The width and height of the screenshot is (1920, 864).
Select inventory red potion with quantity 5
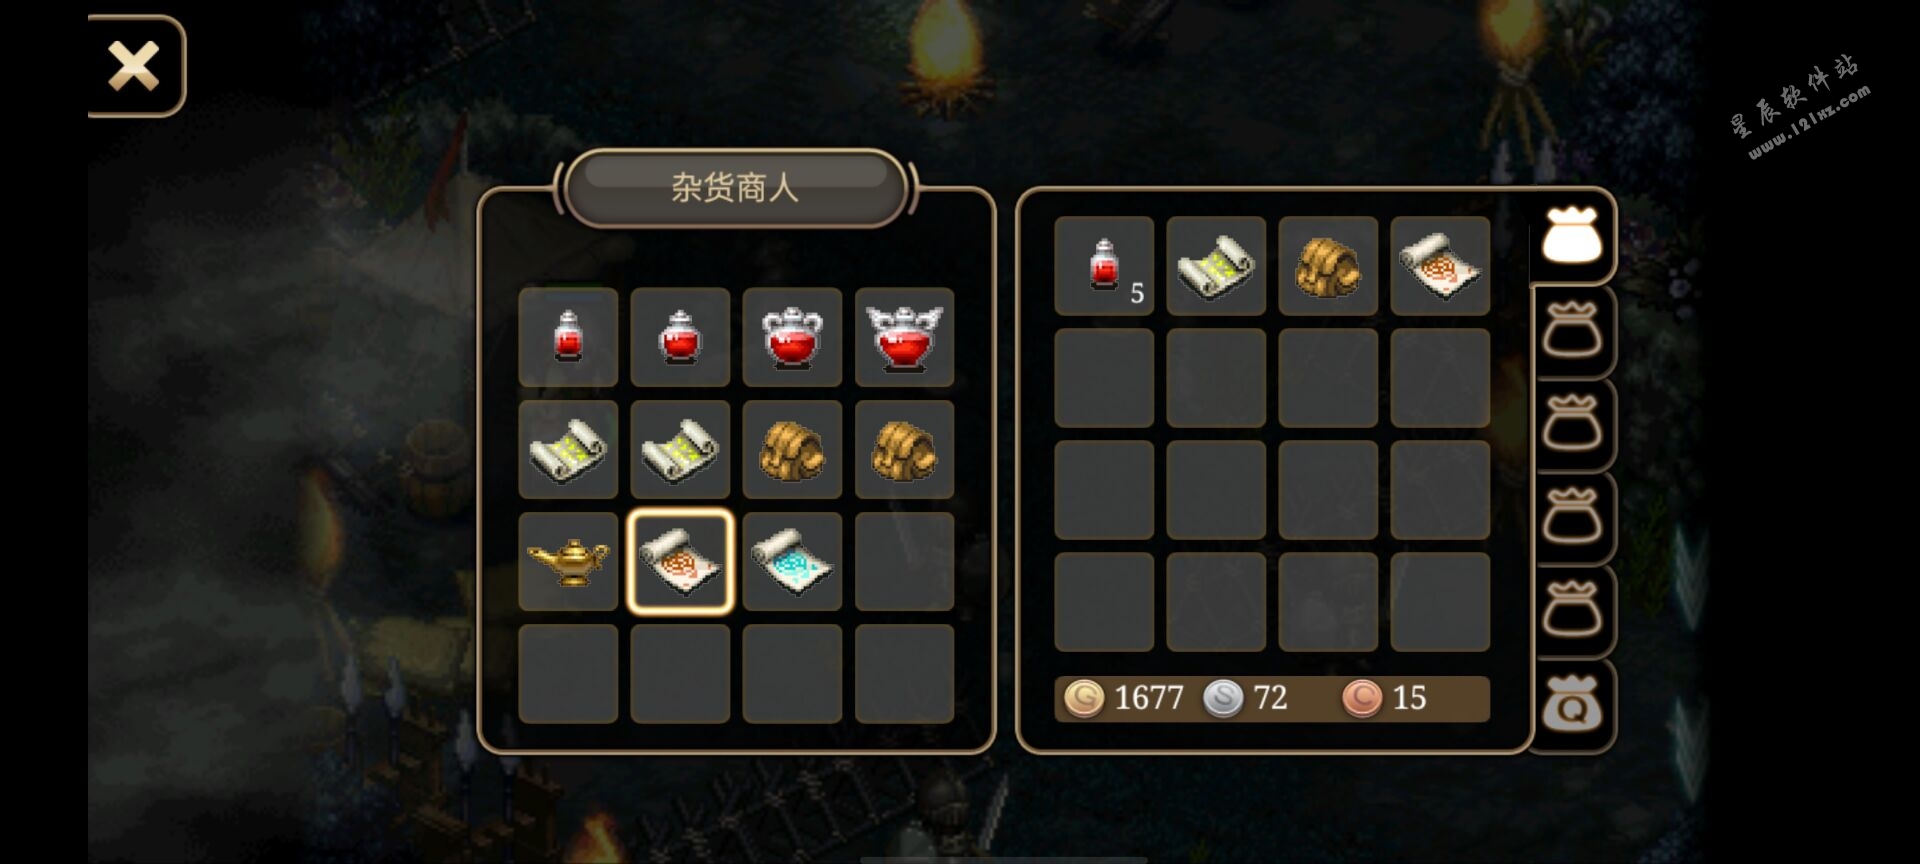1104,266
